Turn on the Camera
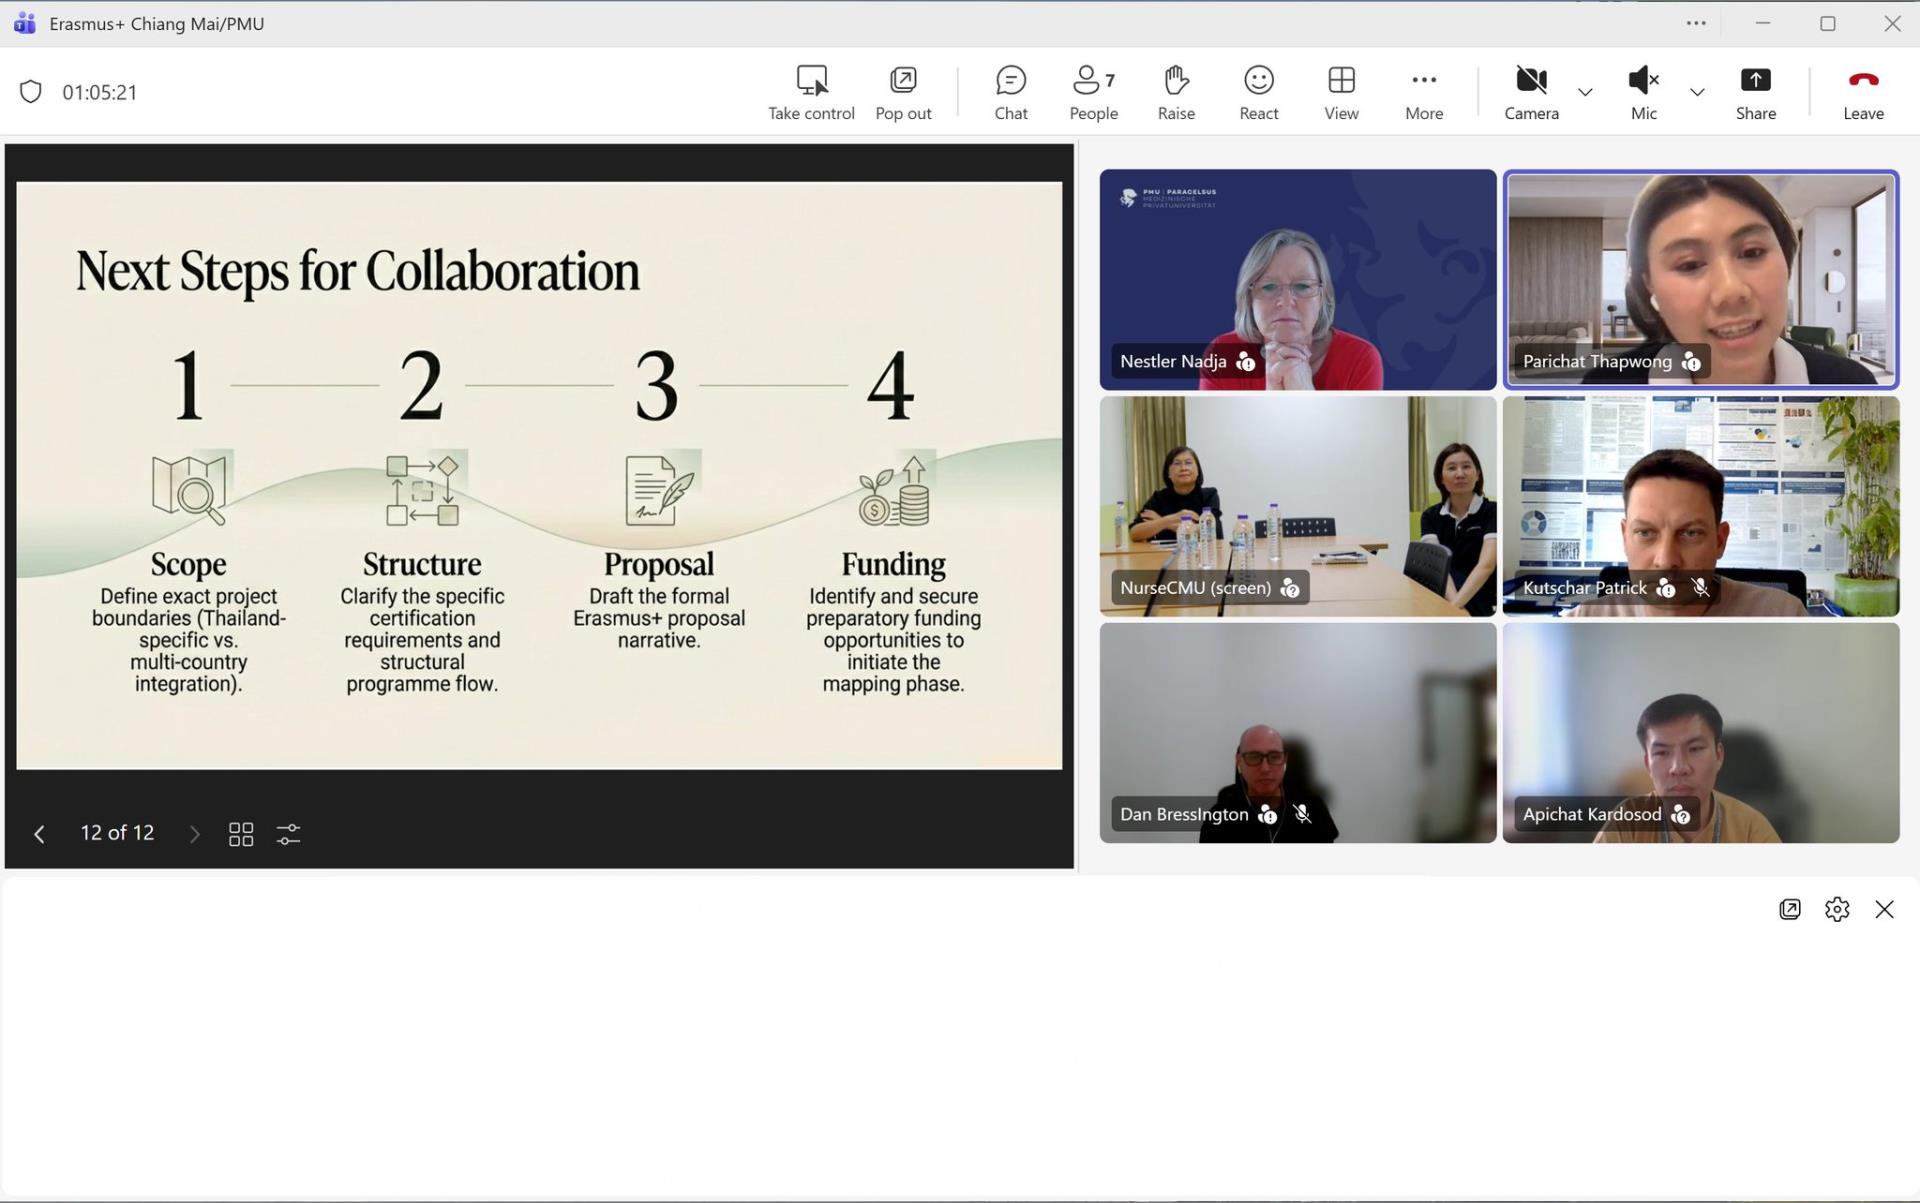 click(x=1531, y=92)
